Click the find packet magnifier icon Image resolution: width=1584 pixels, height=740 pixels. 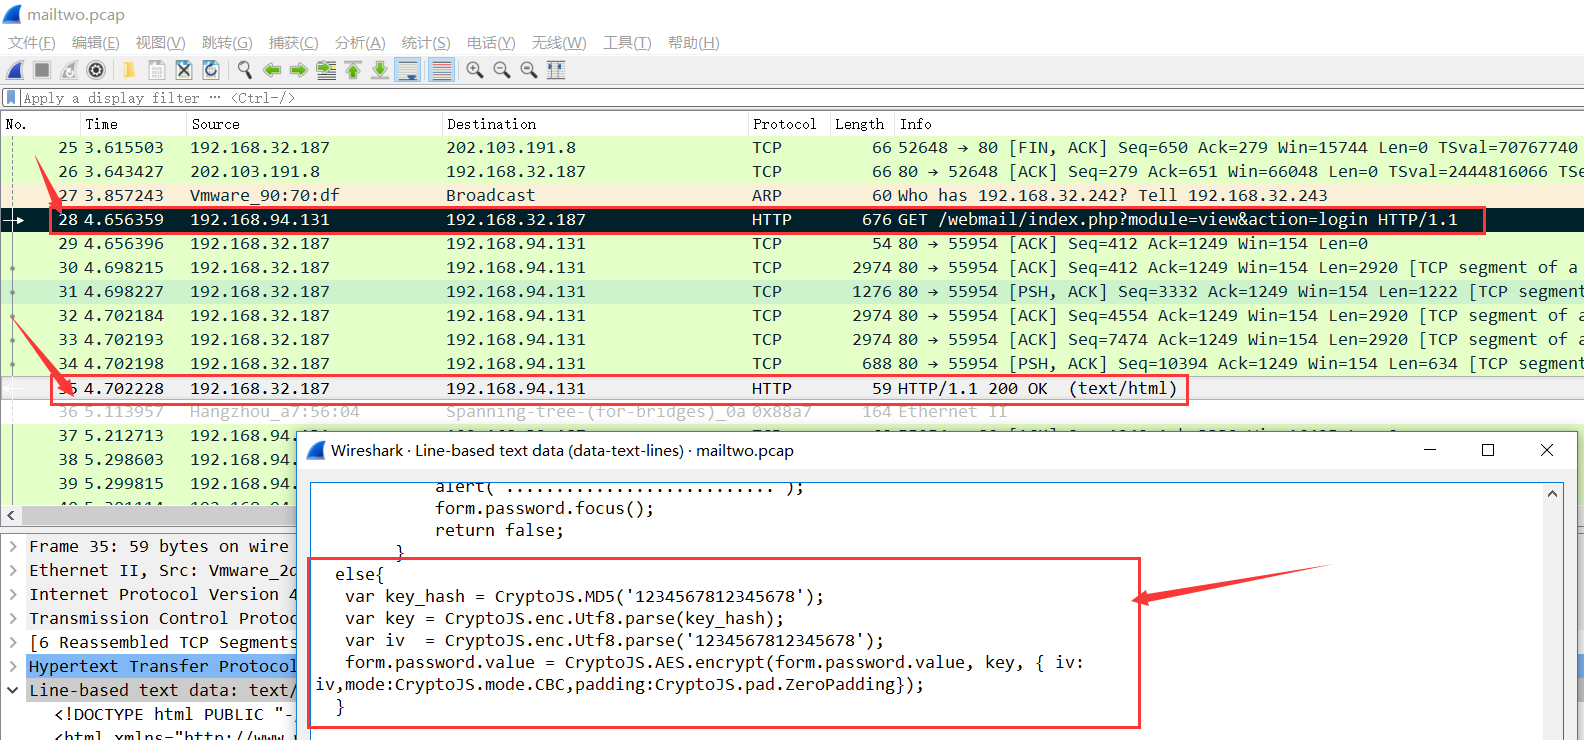pyautogui.click(x=244, y=70)
